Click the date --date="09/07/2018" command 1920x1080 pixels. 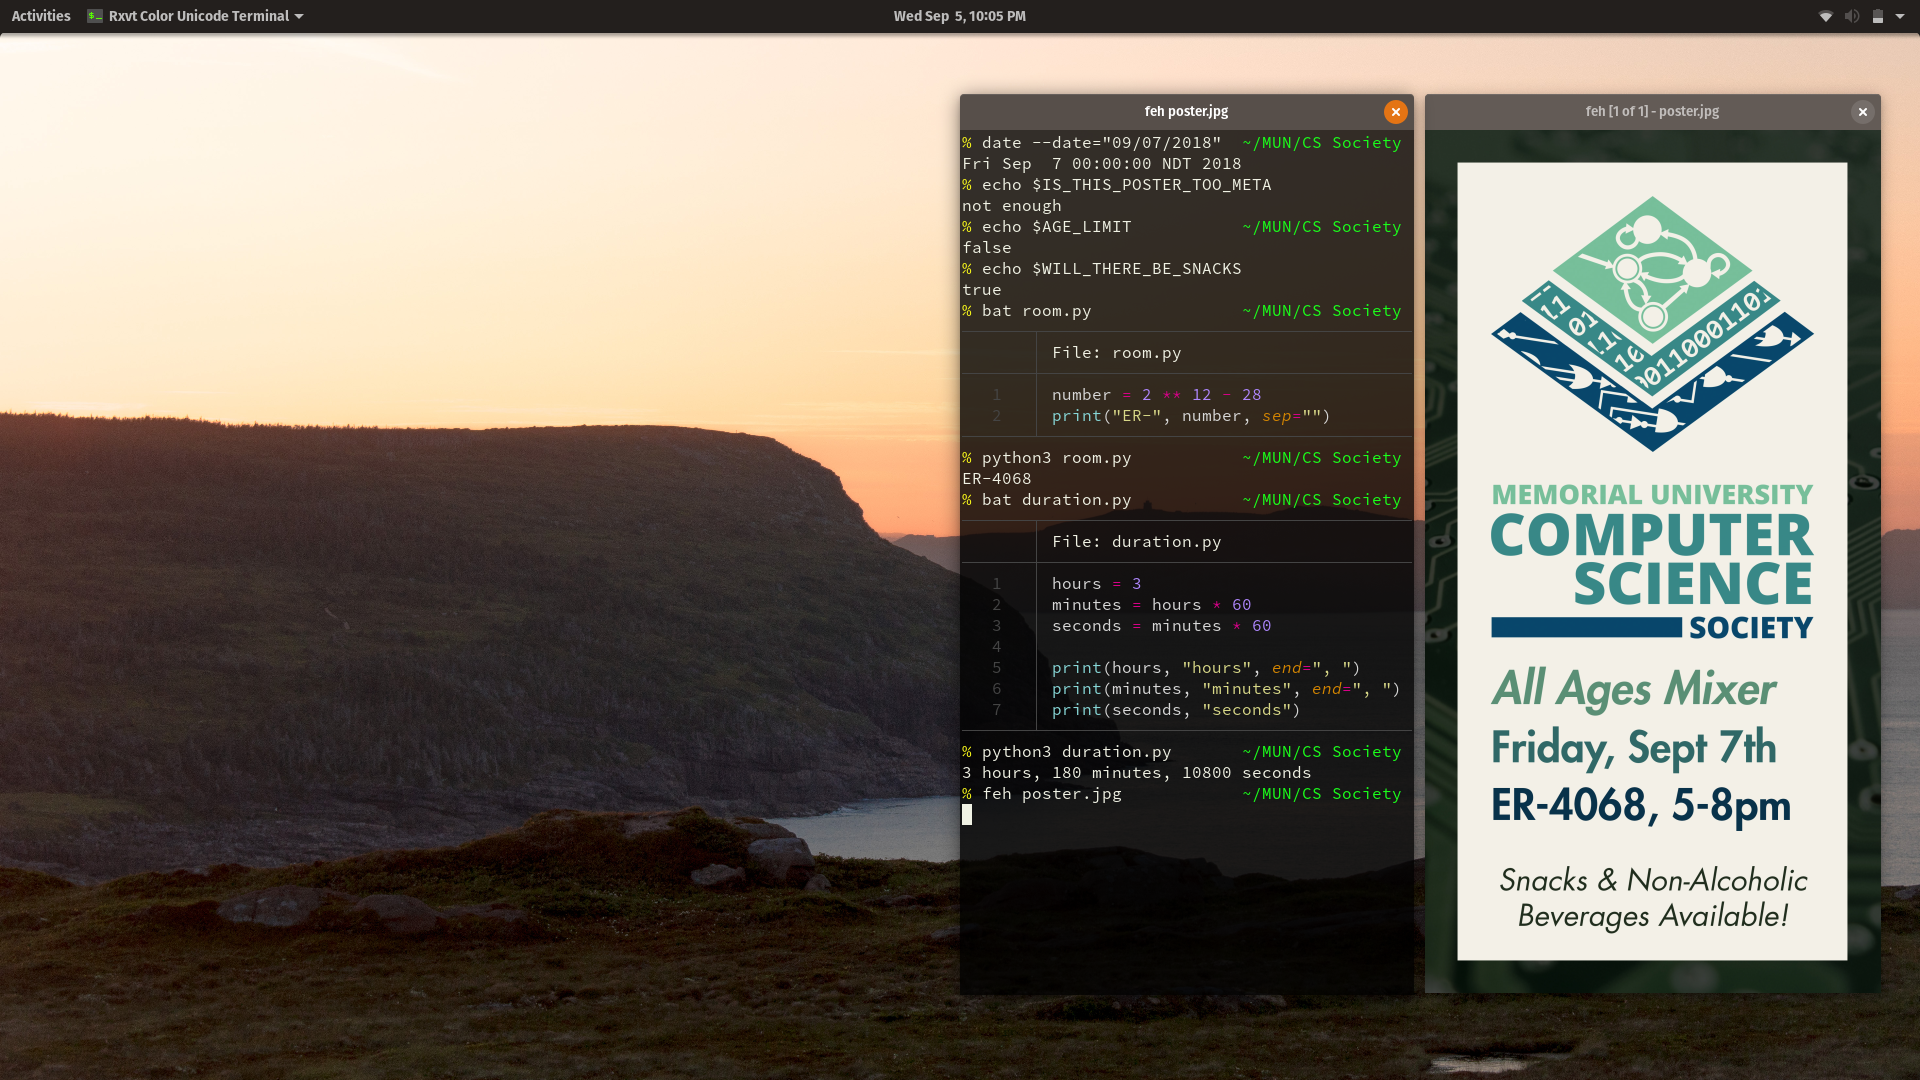(x=1102, y=143)
